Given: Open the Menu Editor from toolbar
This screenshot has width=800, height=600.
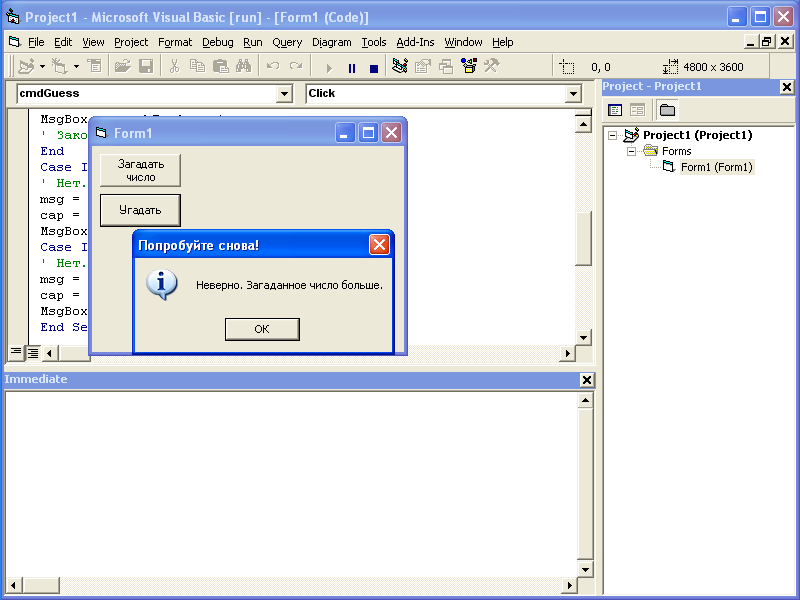Looking at the screenshot, I should (x=94, y=66).
